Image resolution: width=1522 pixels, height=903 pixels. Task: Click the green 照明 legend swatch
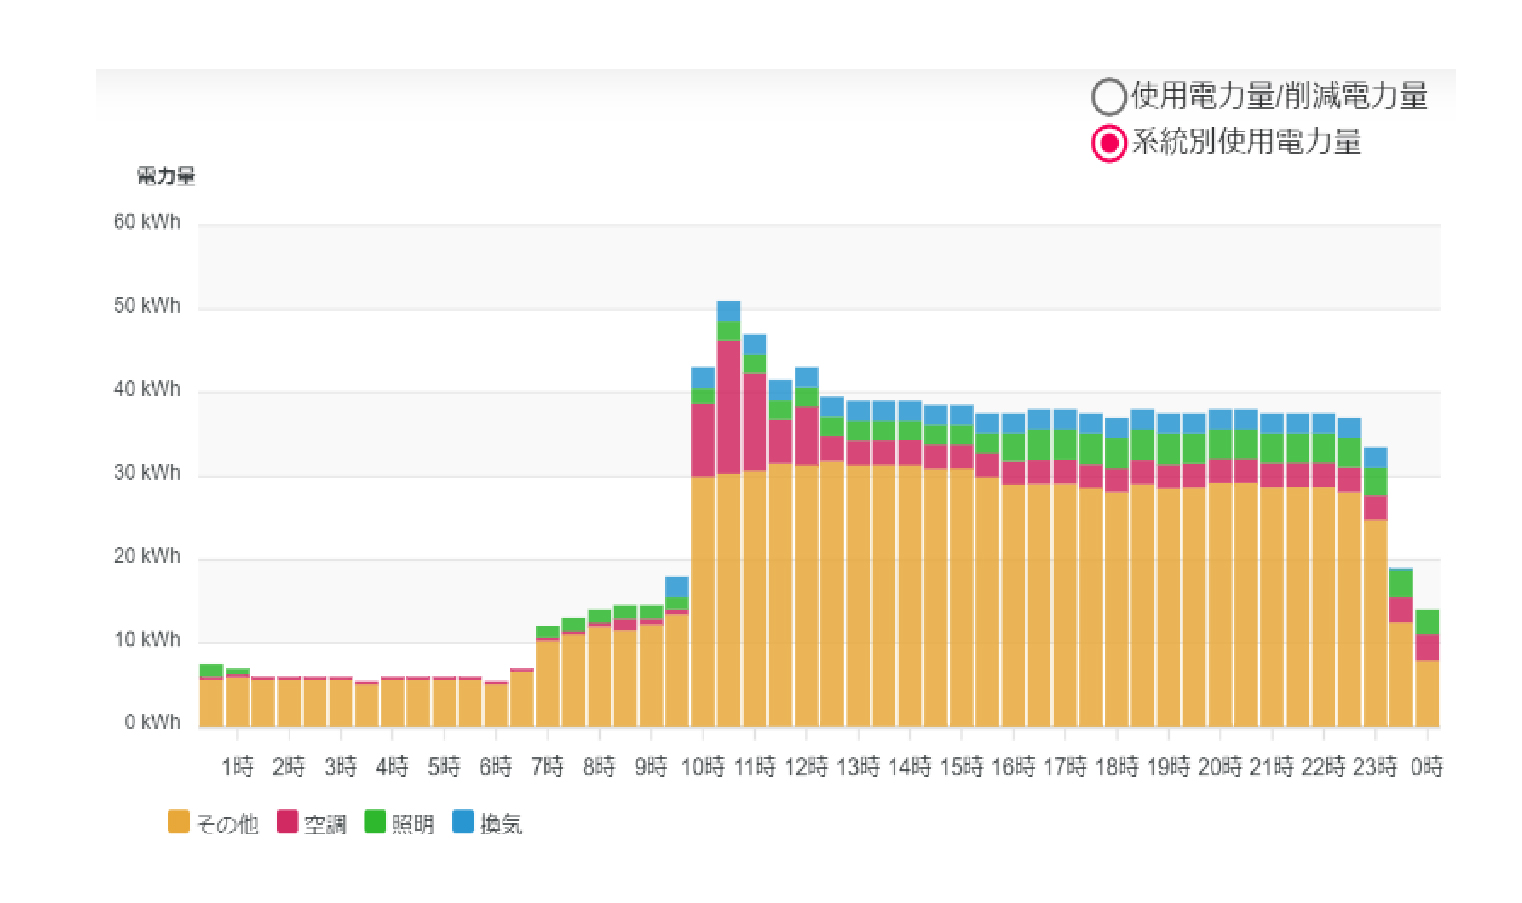tap(375, 822)
